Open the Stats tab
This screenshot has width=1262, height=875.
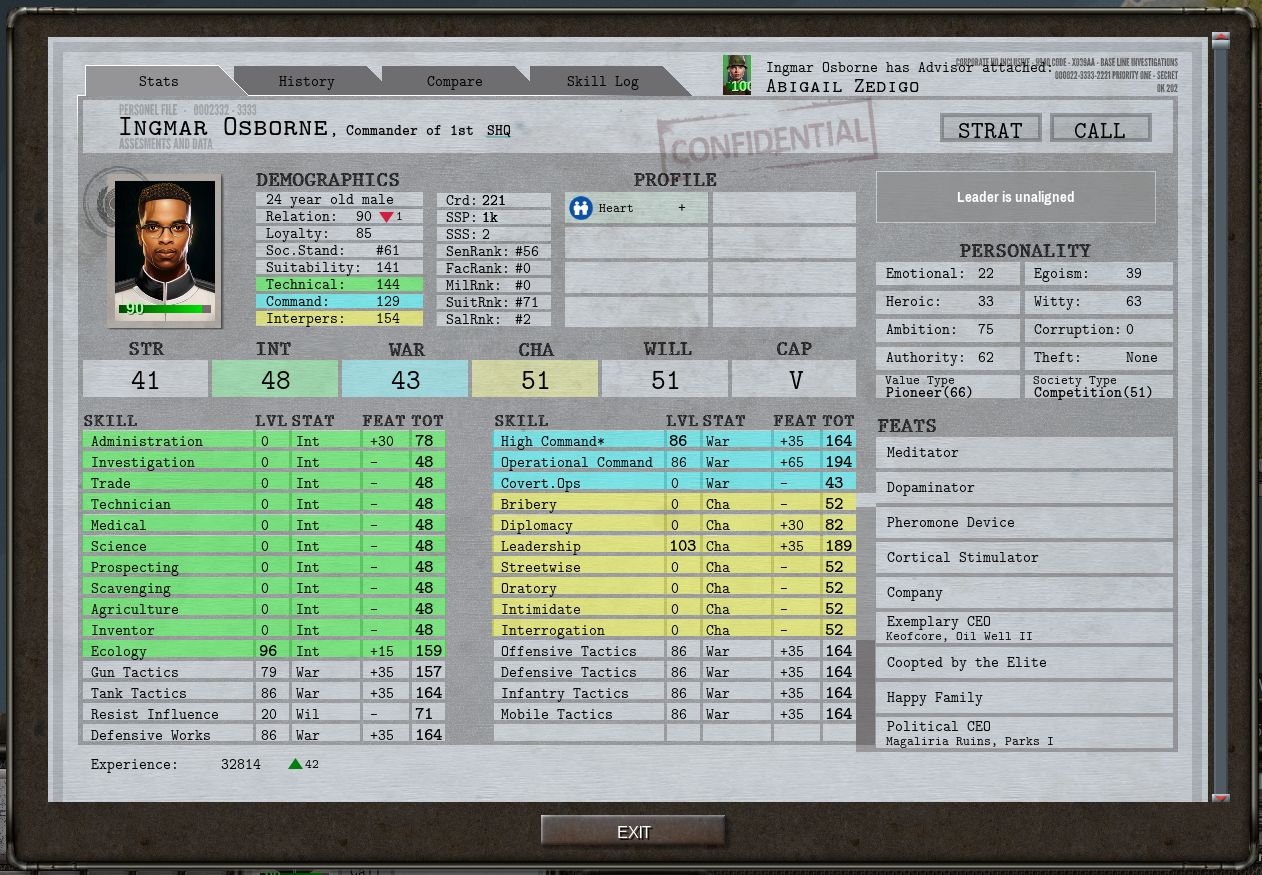(x=159, y=81)
